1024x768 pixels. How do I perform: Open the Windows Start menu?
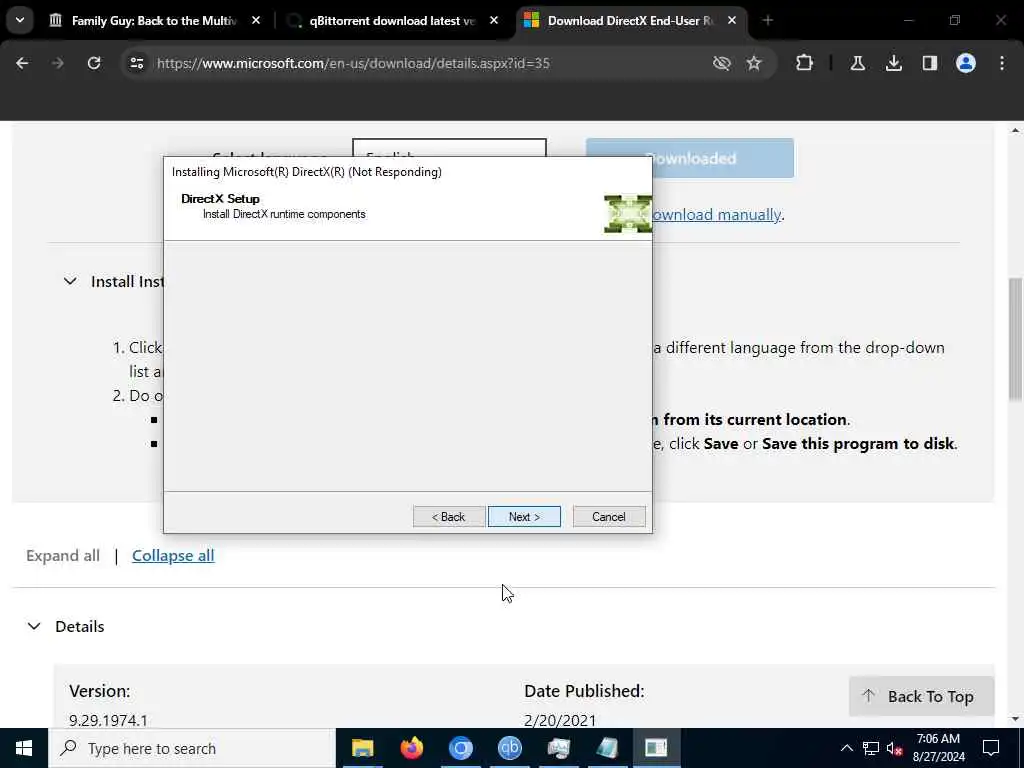coord(24,748)
